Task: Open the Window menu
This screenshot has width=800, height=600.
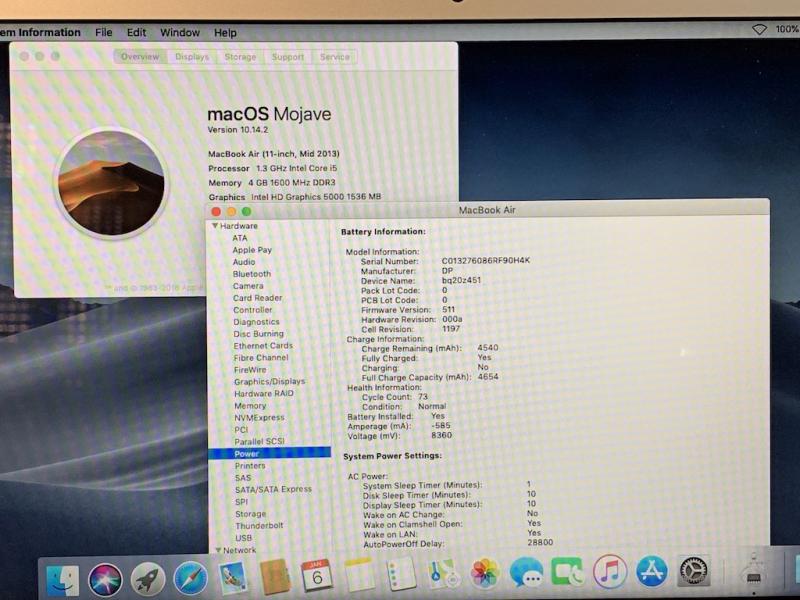Action: 180,33
